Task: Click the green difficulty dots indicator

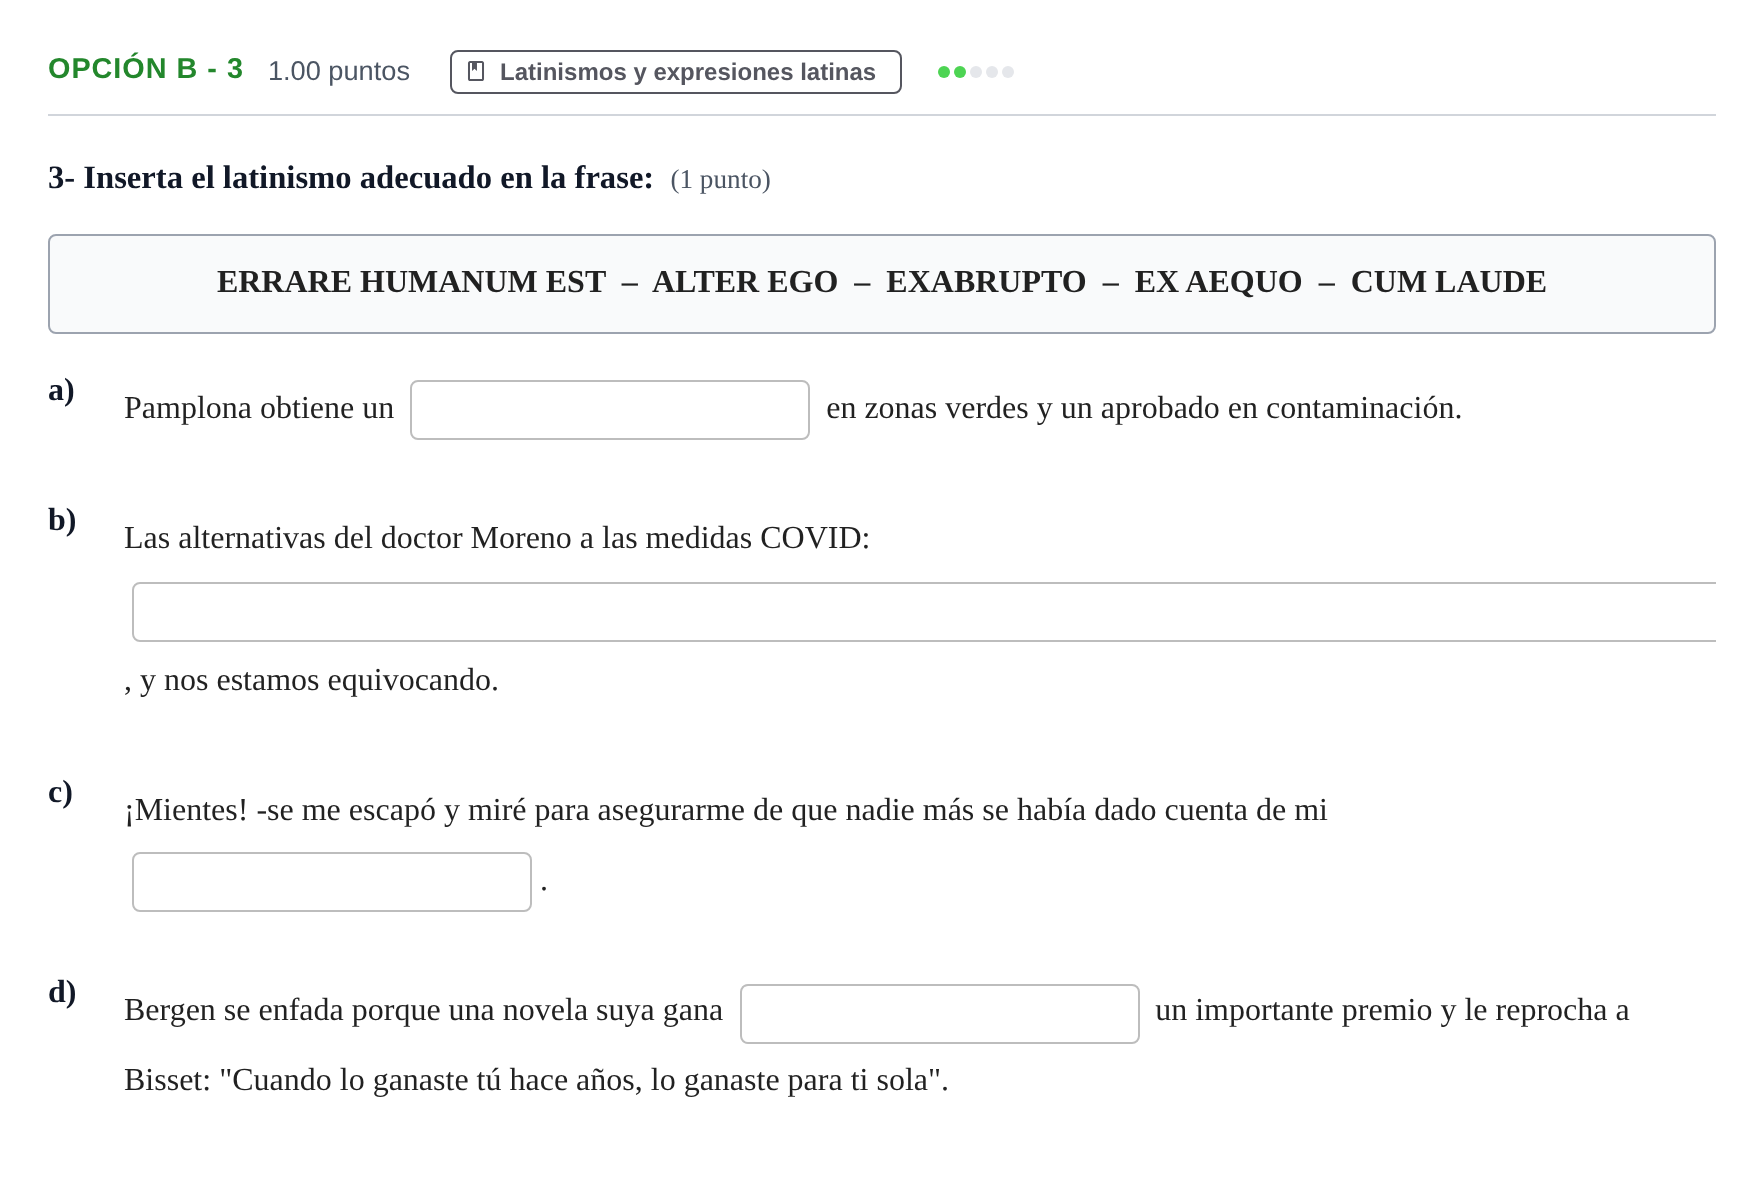Action: (x=976, y=72)
